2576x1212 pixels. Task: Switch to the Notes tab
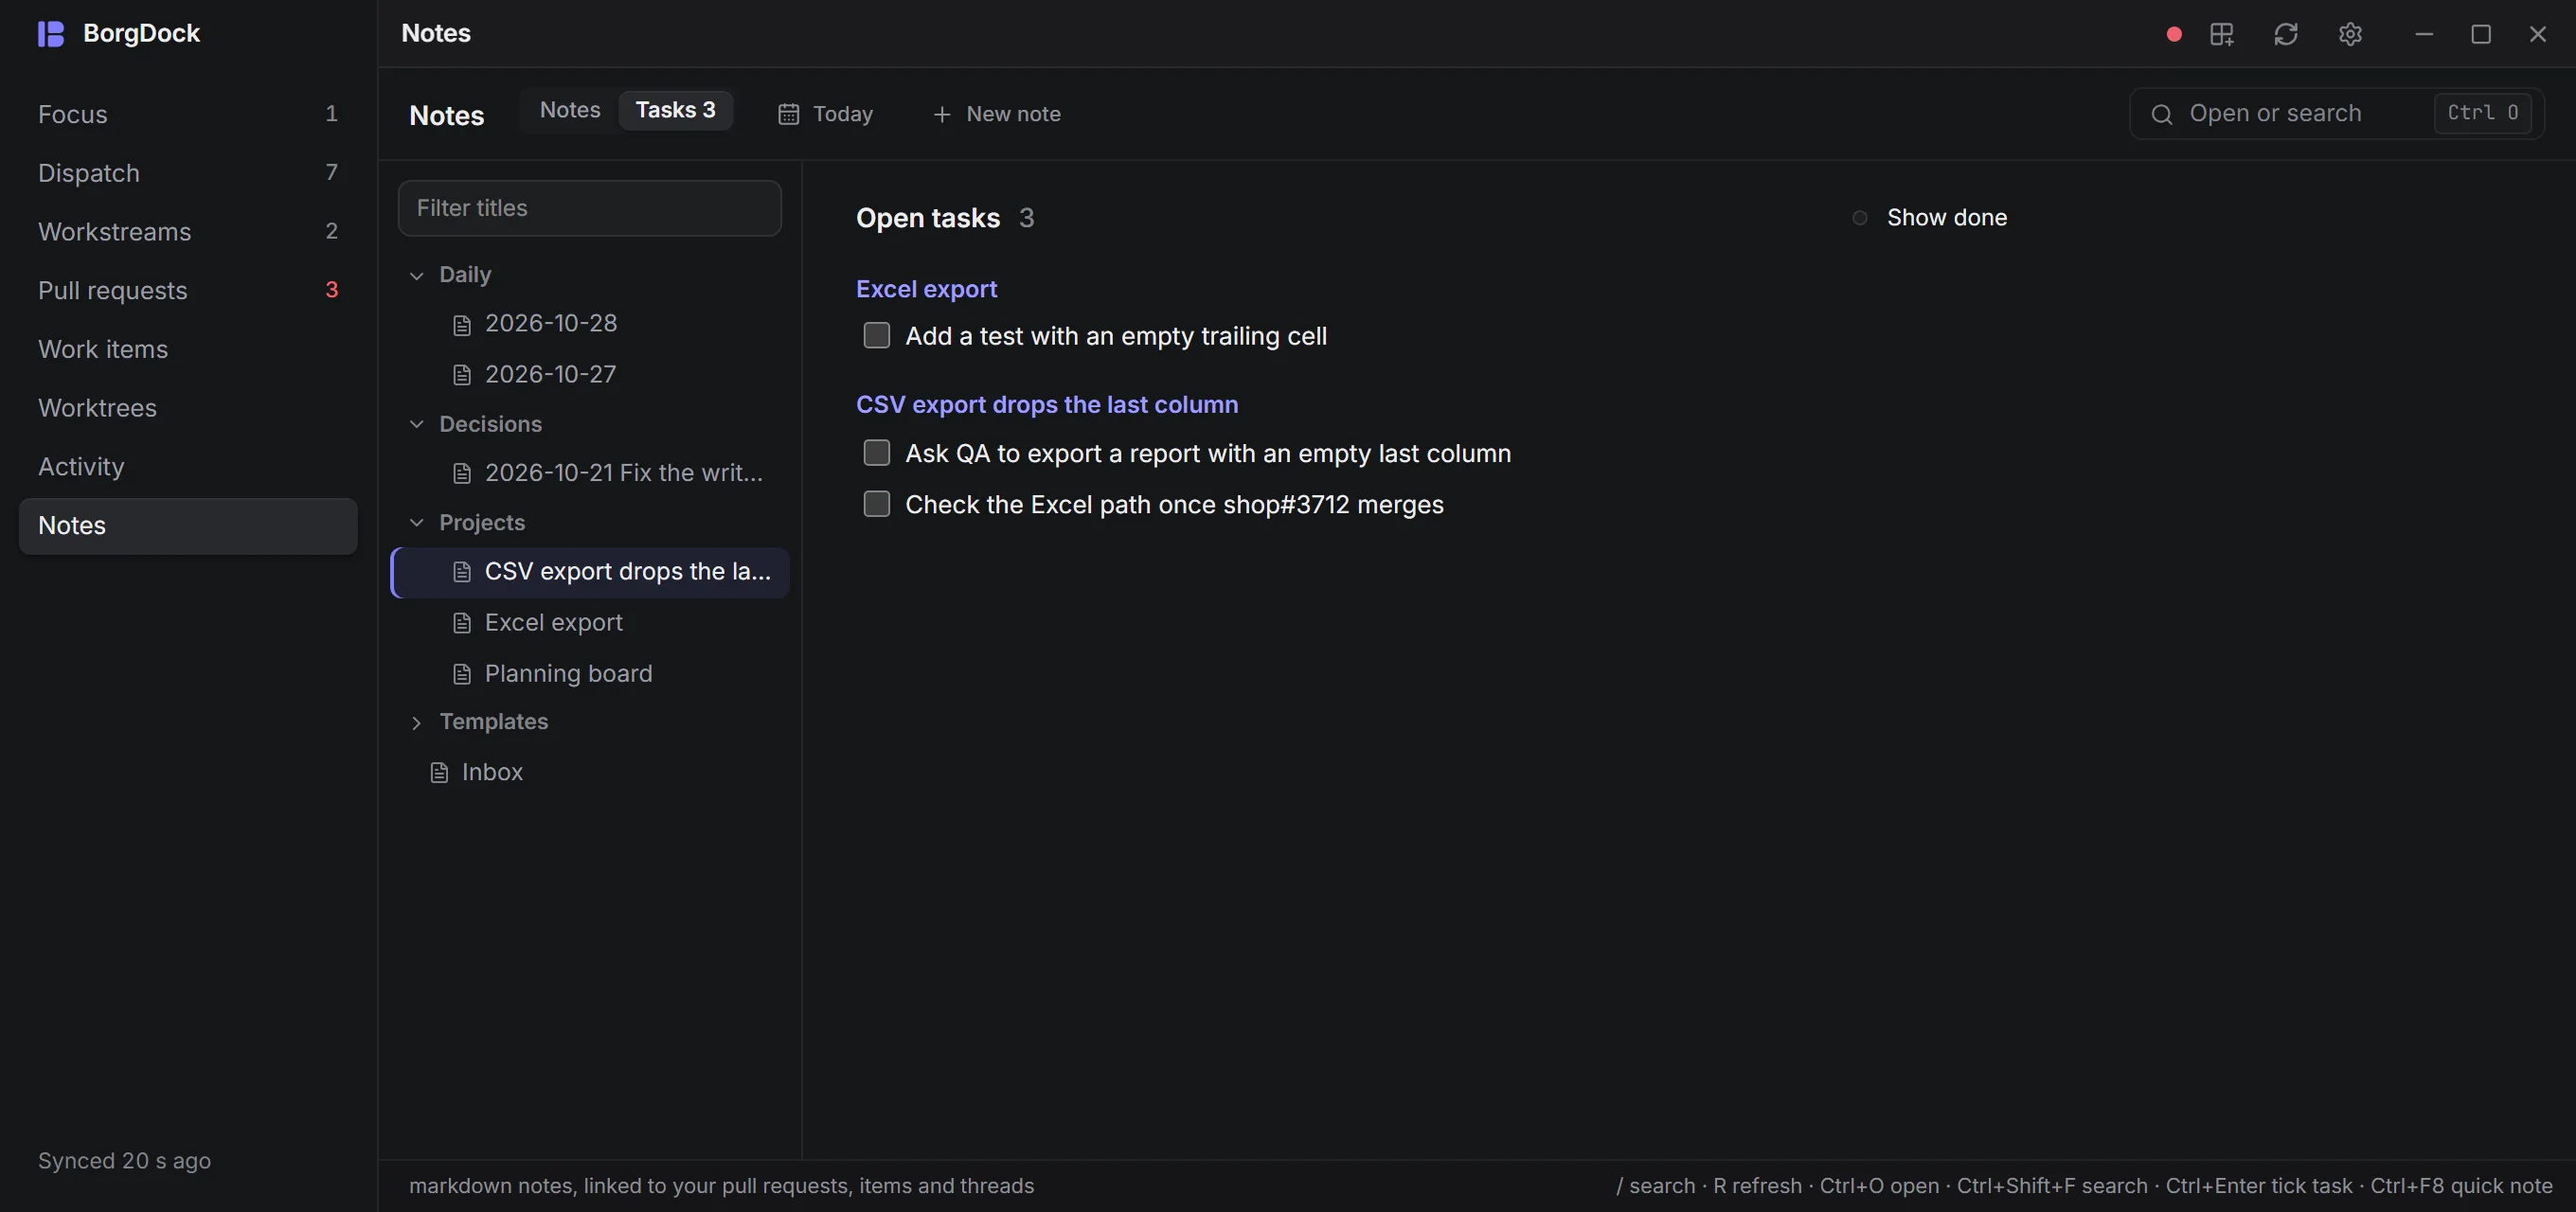pyautogui.click(x=570, y=110)
